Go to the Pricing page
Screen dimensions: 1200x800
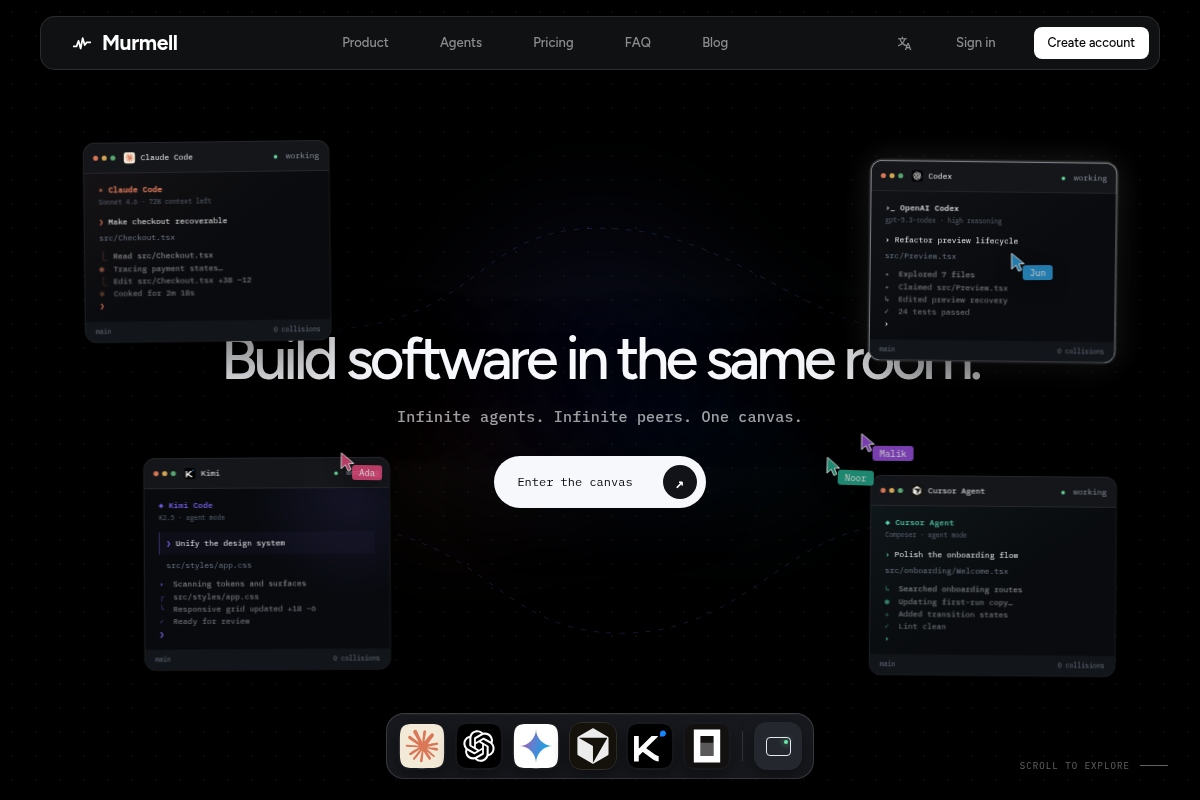point(553,43)
